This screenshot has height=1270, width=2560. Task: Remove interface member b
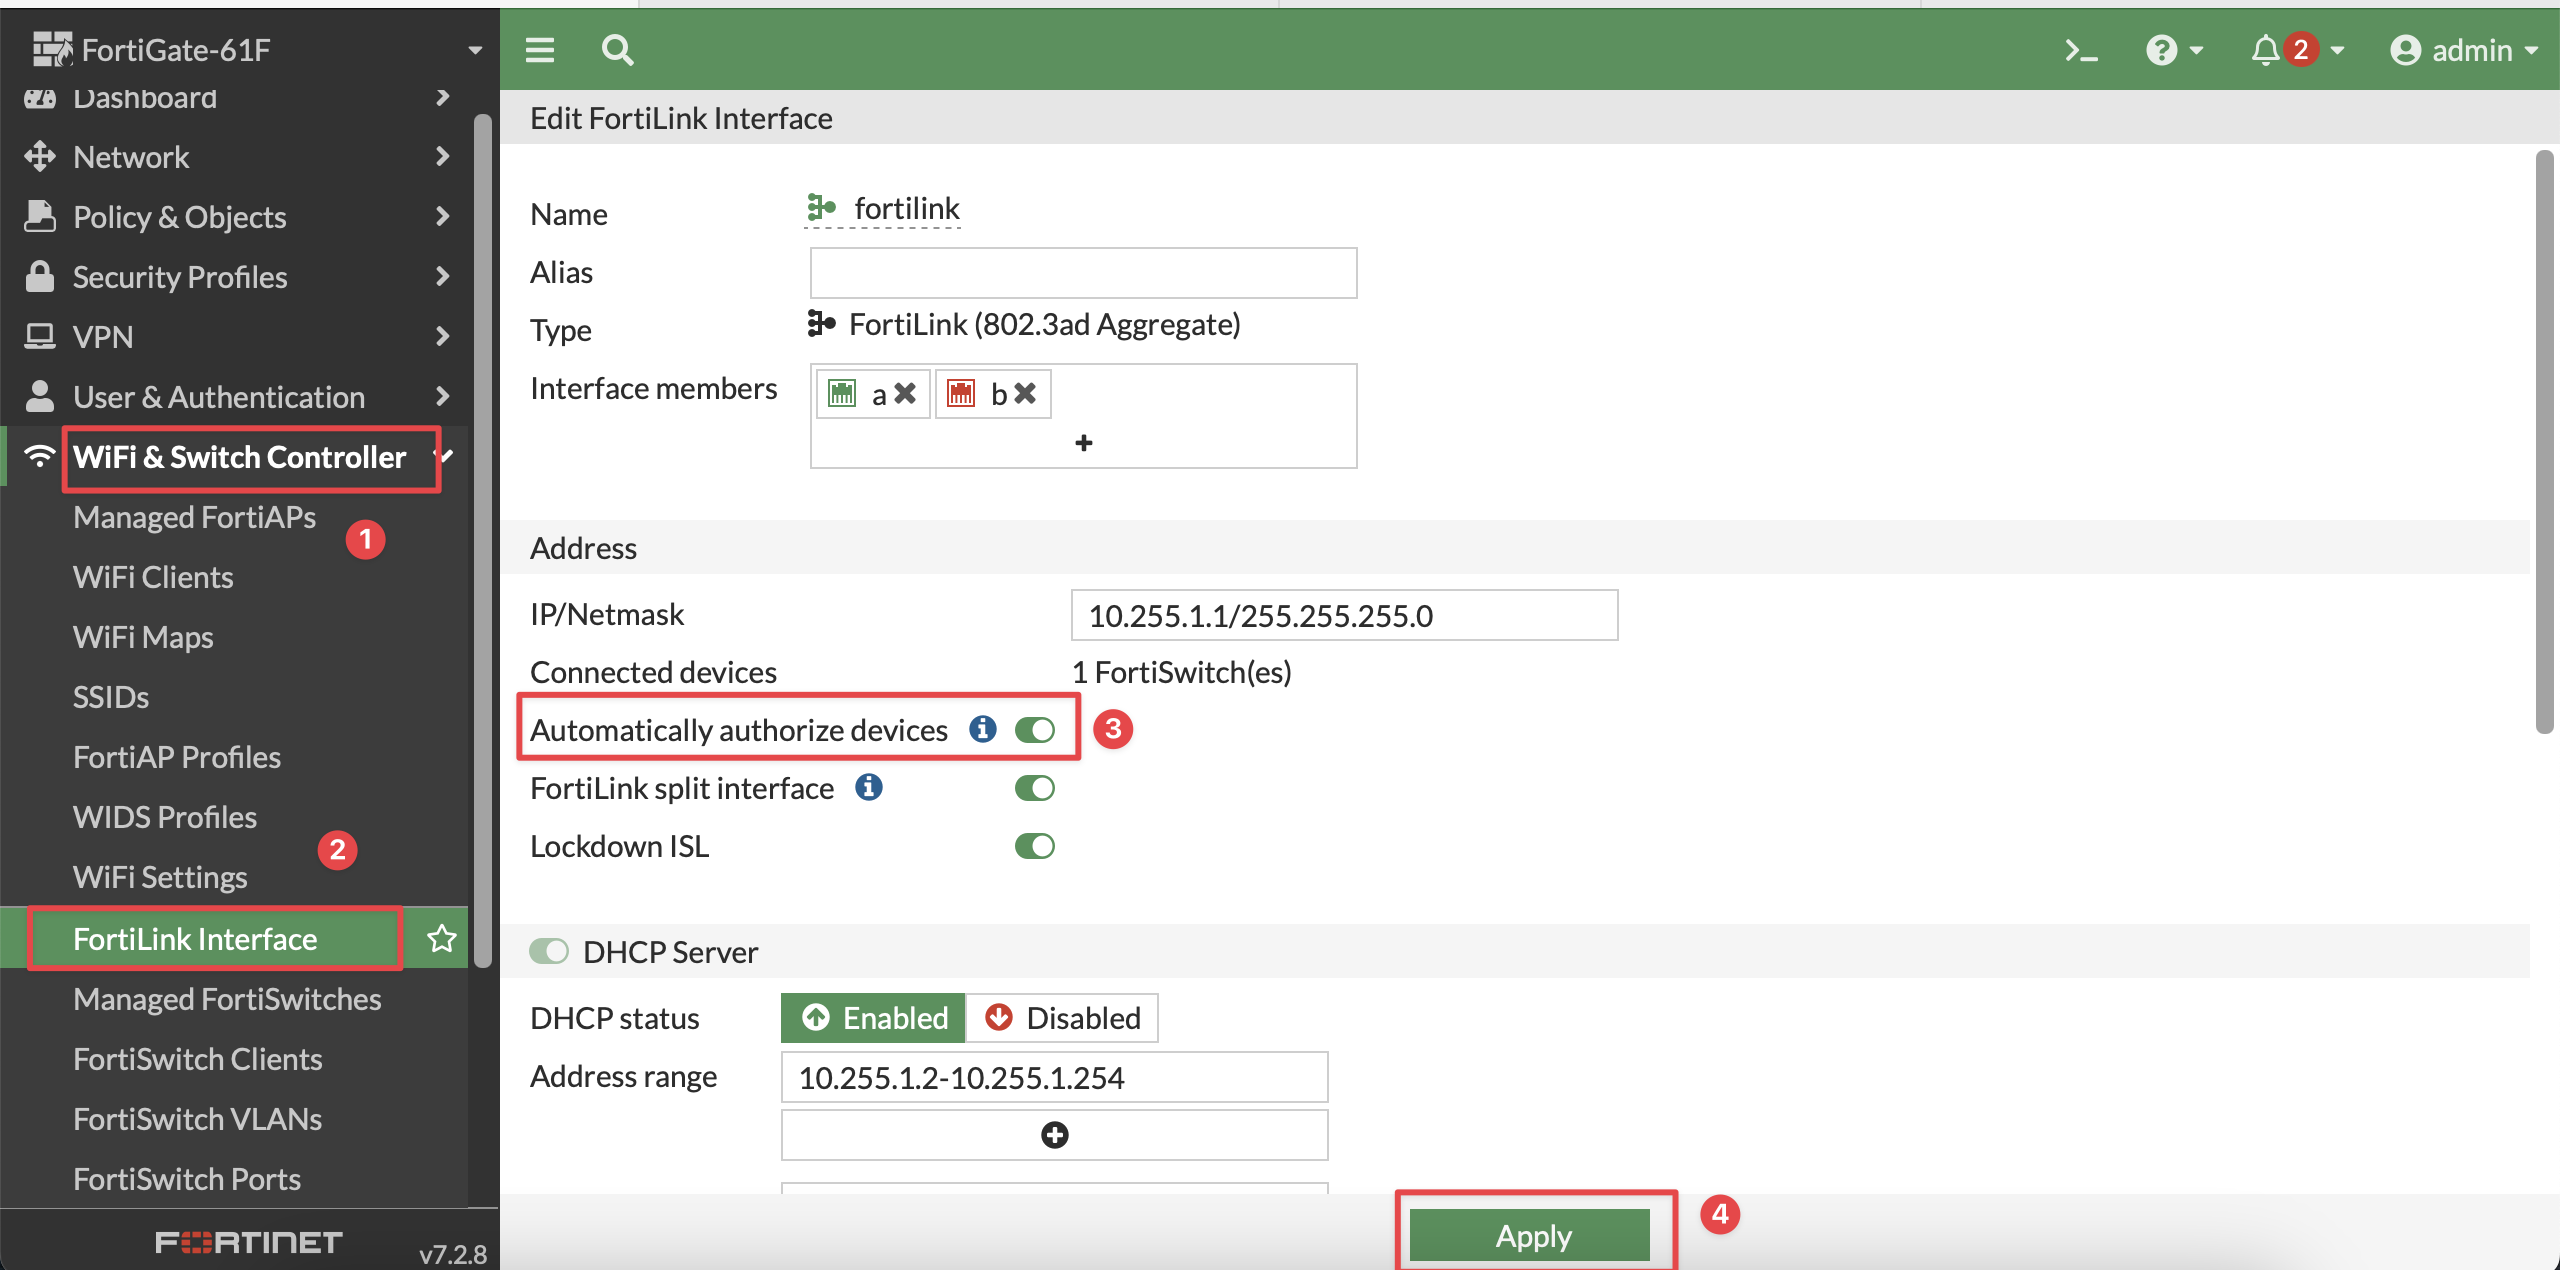click(1025, 394)
